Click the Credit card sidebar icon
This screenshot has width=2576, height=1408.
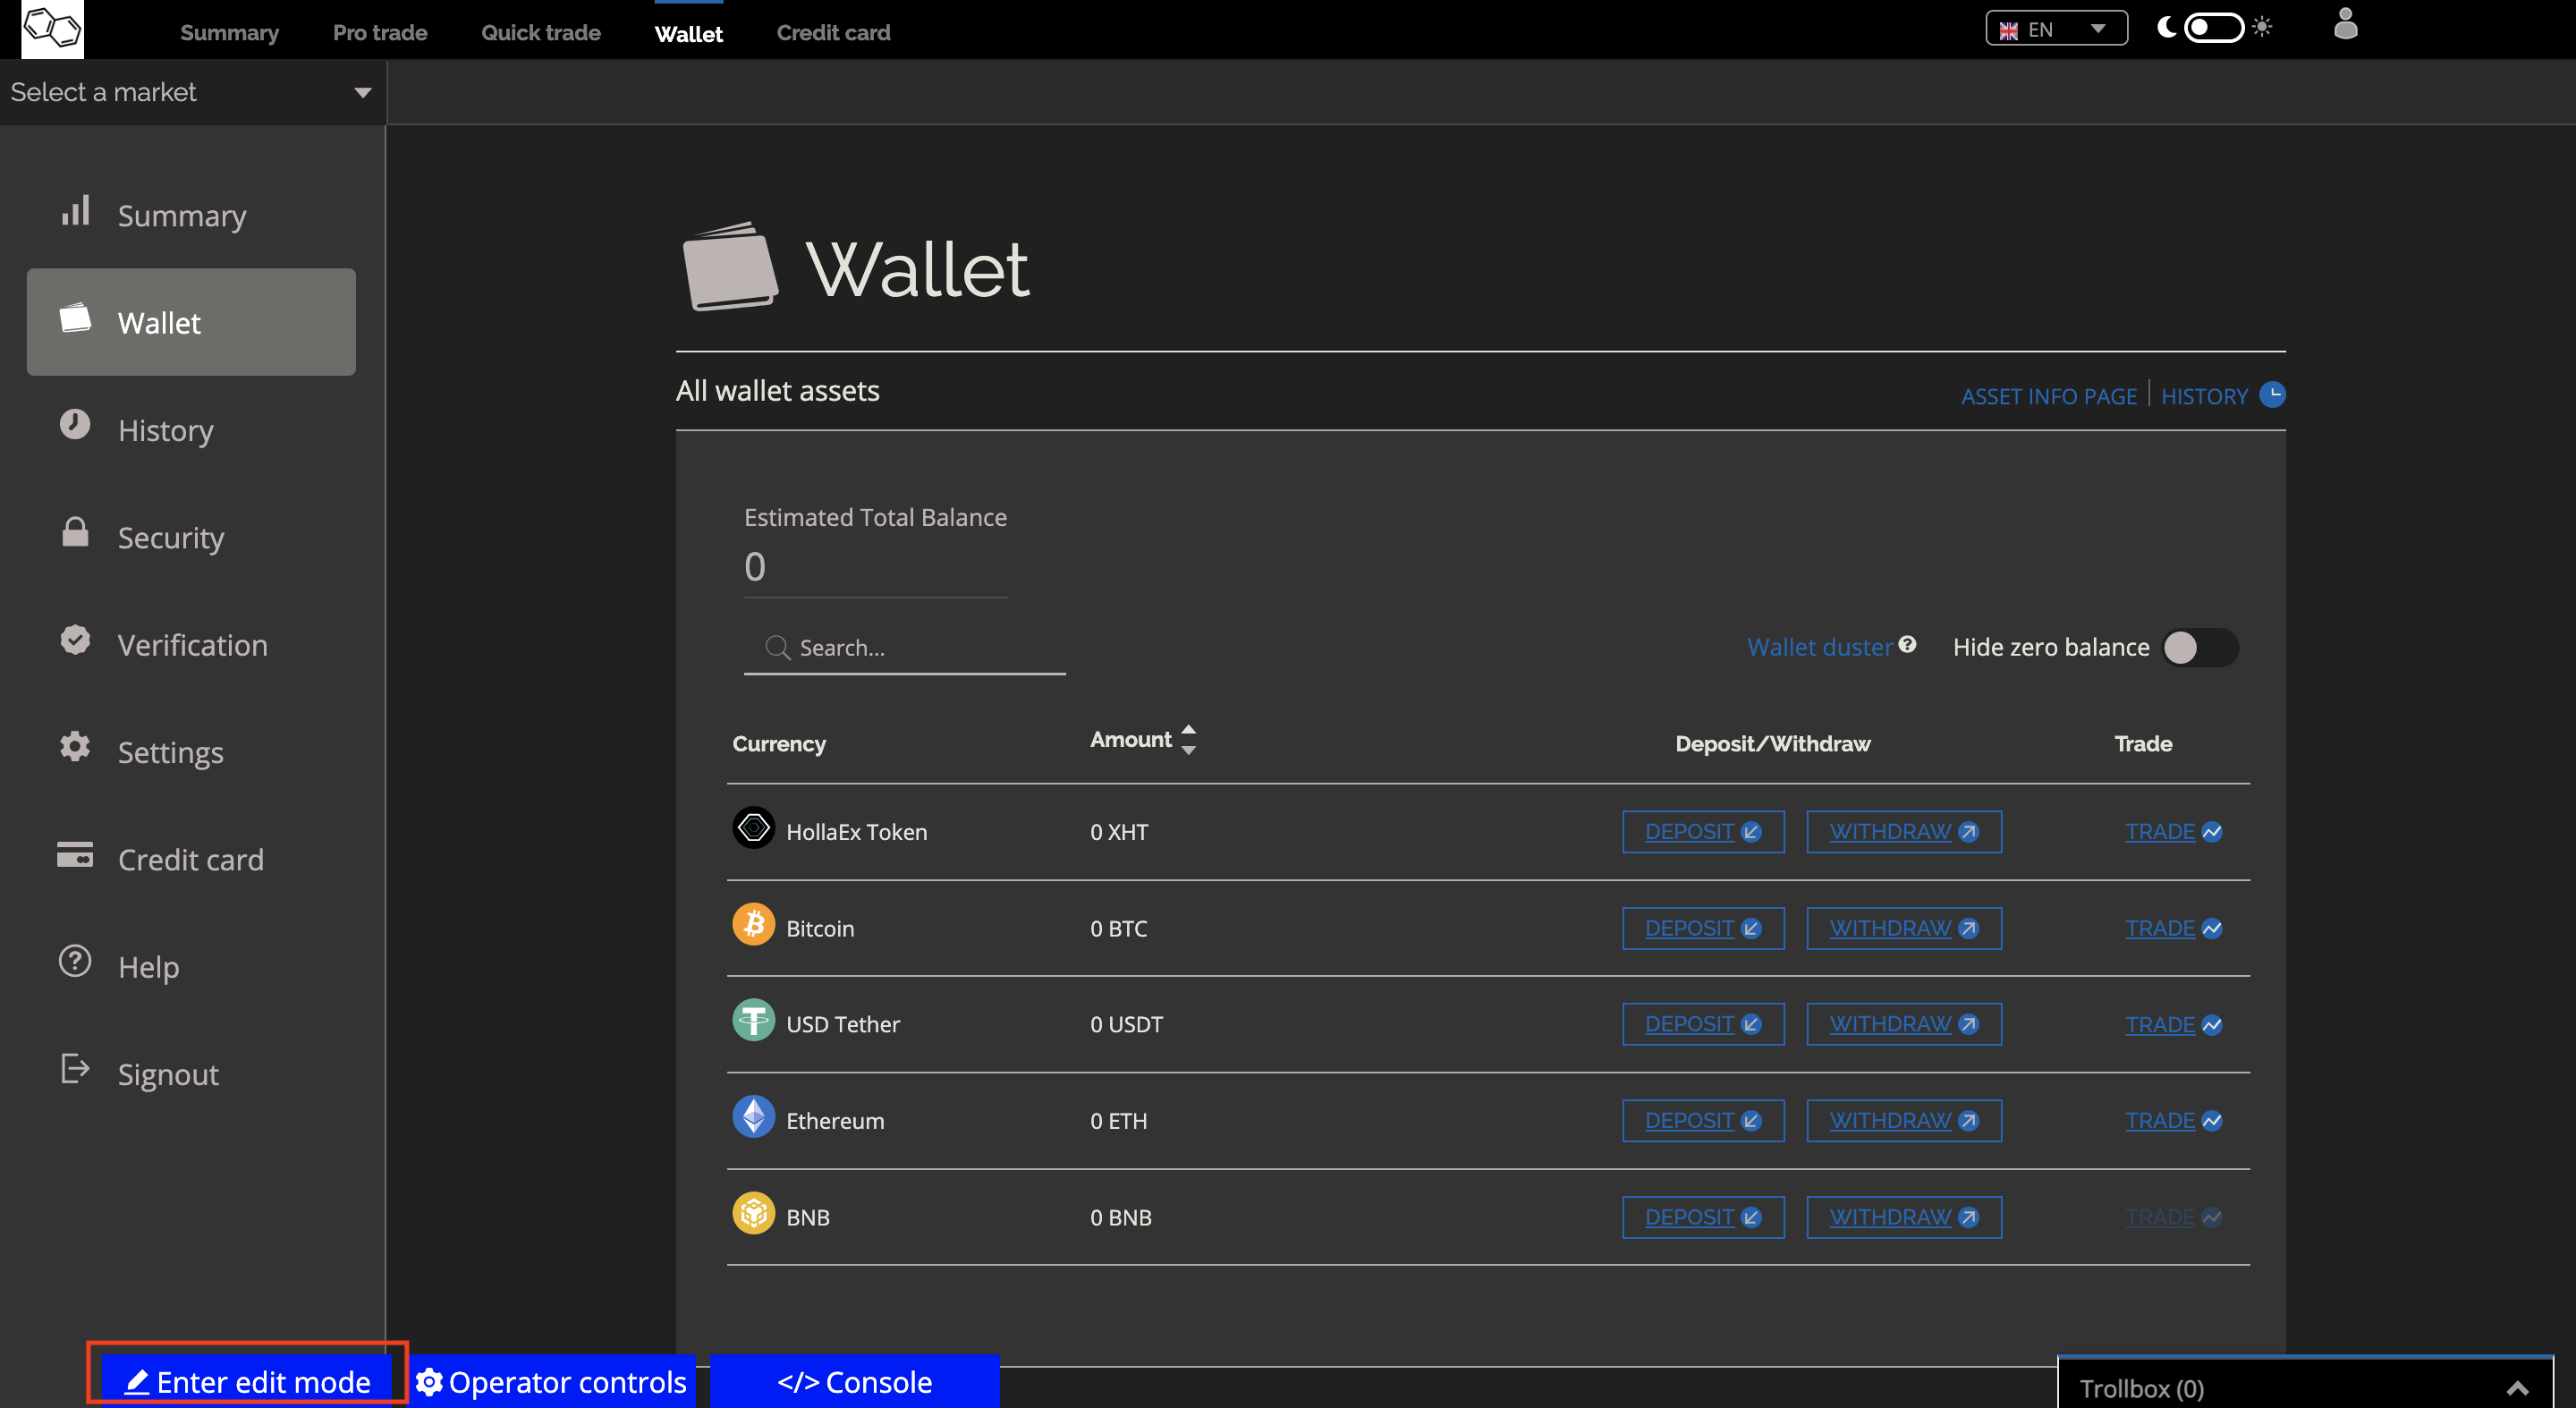tap(75, 855)
